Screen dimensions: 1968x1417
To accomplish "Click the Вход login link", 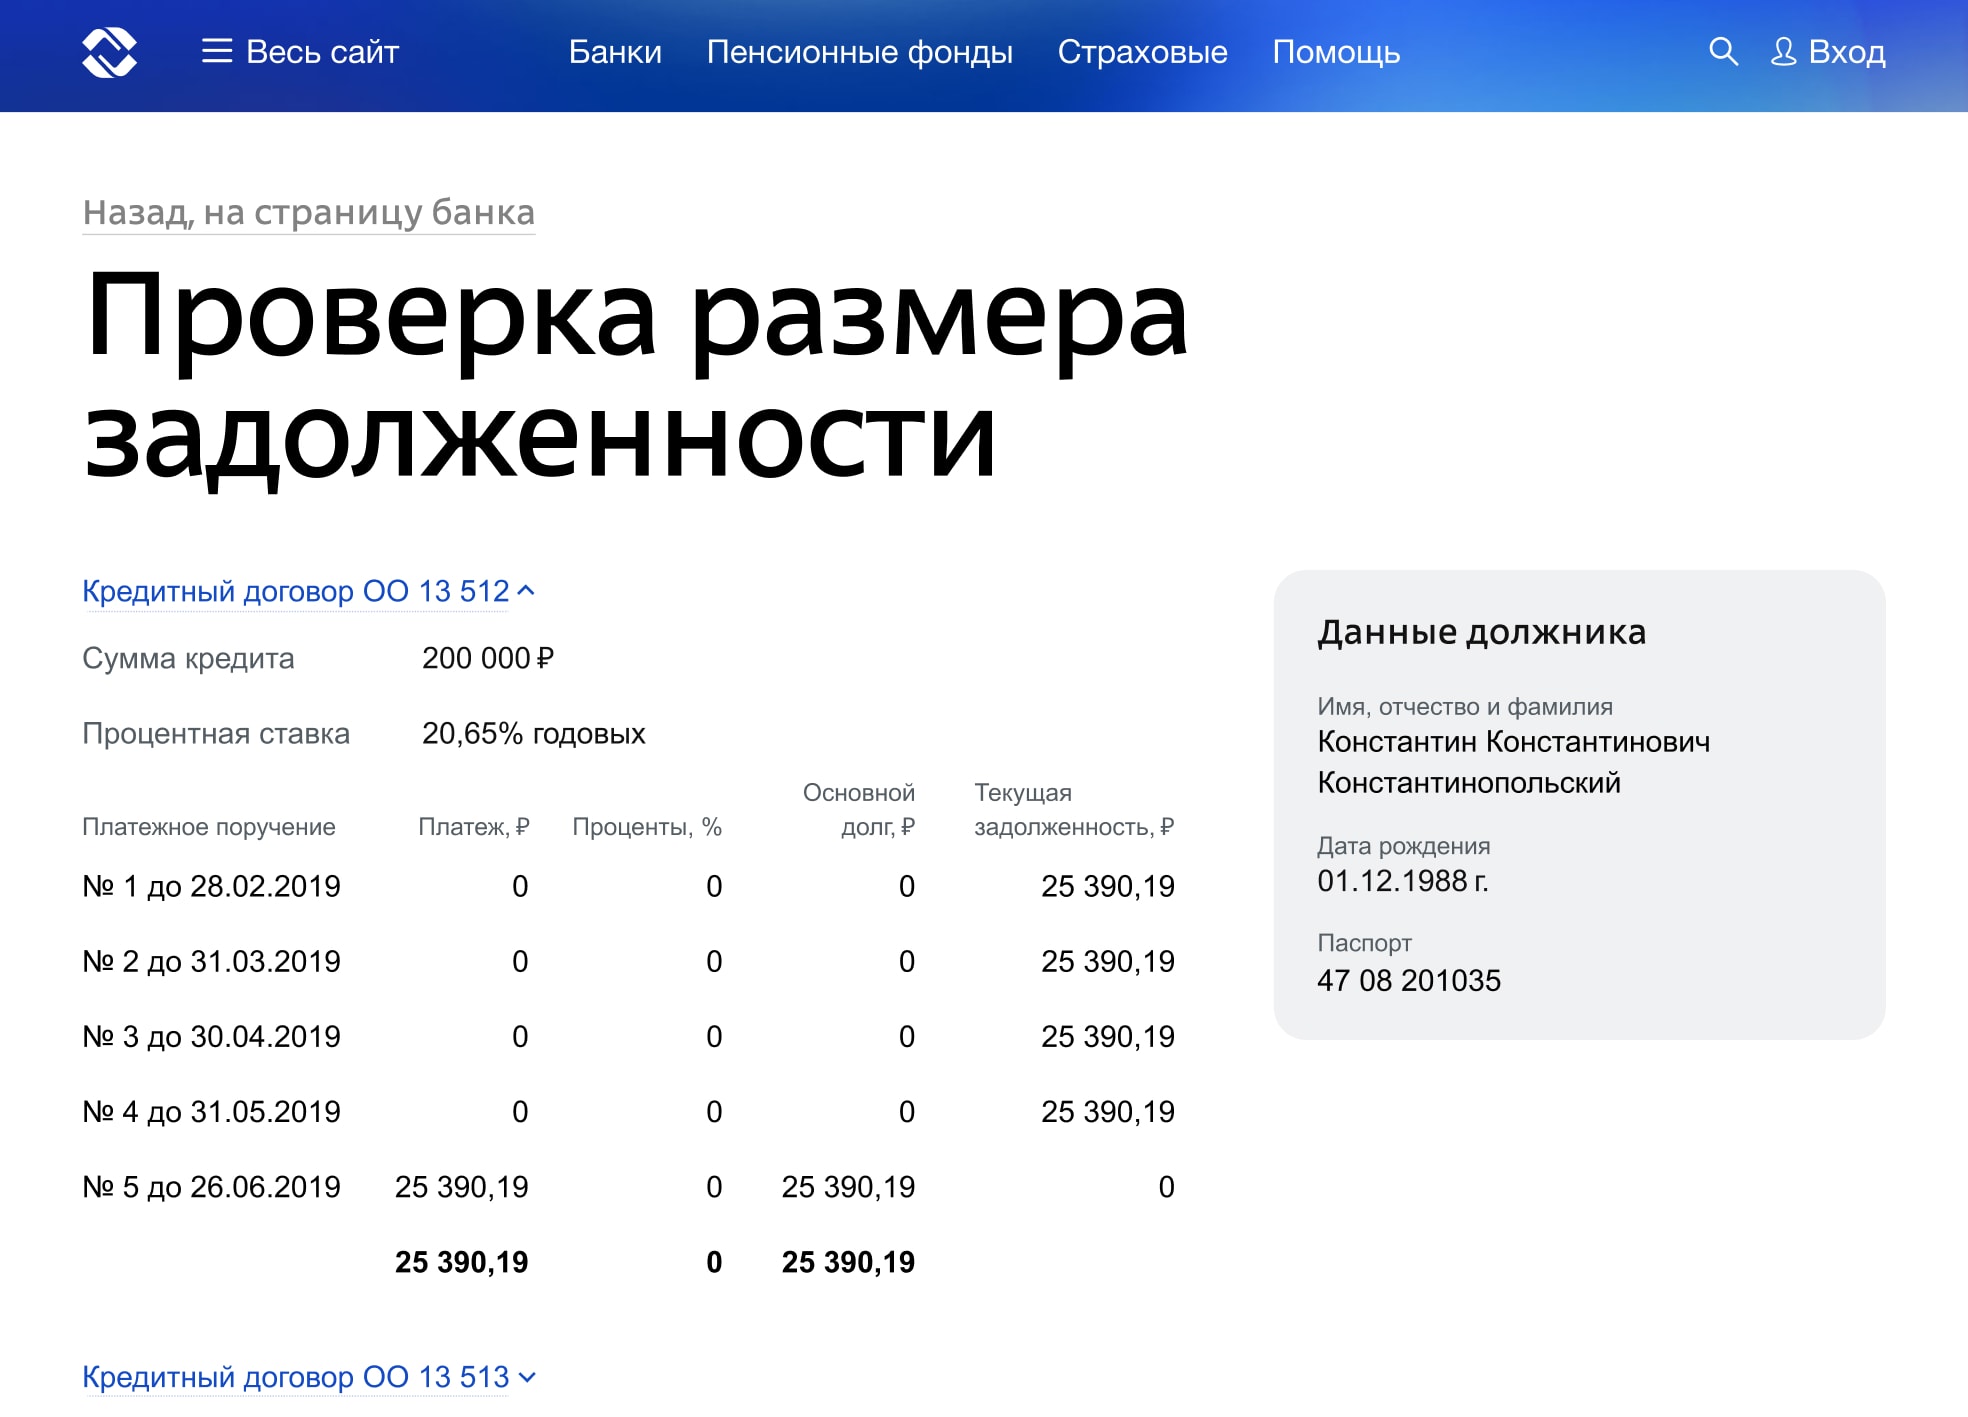I will tap(1846, 52).
